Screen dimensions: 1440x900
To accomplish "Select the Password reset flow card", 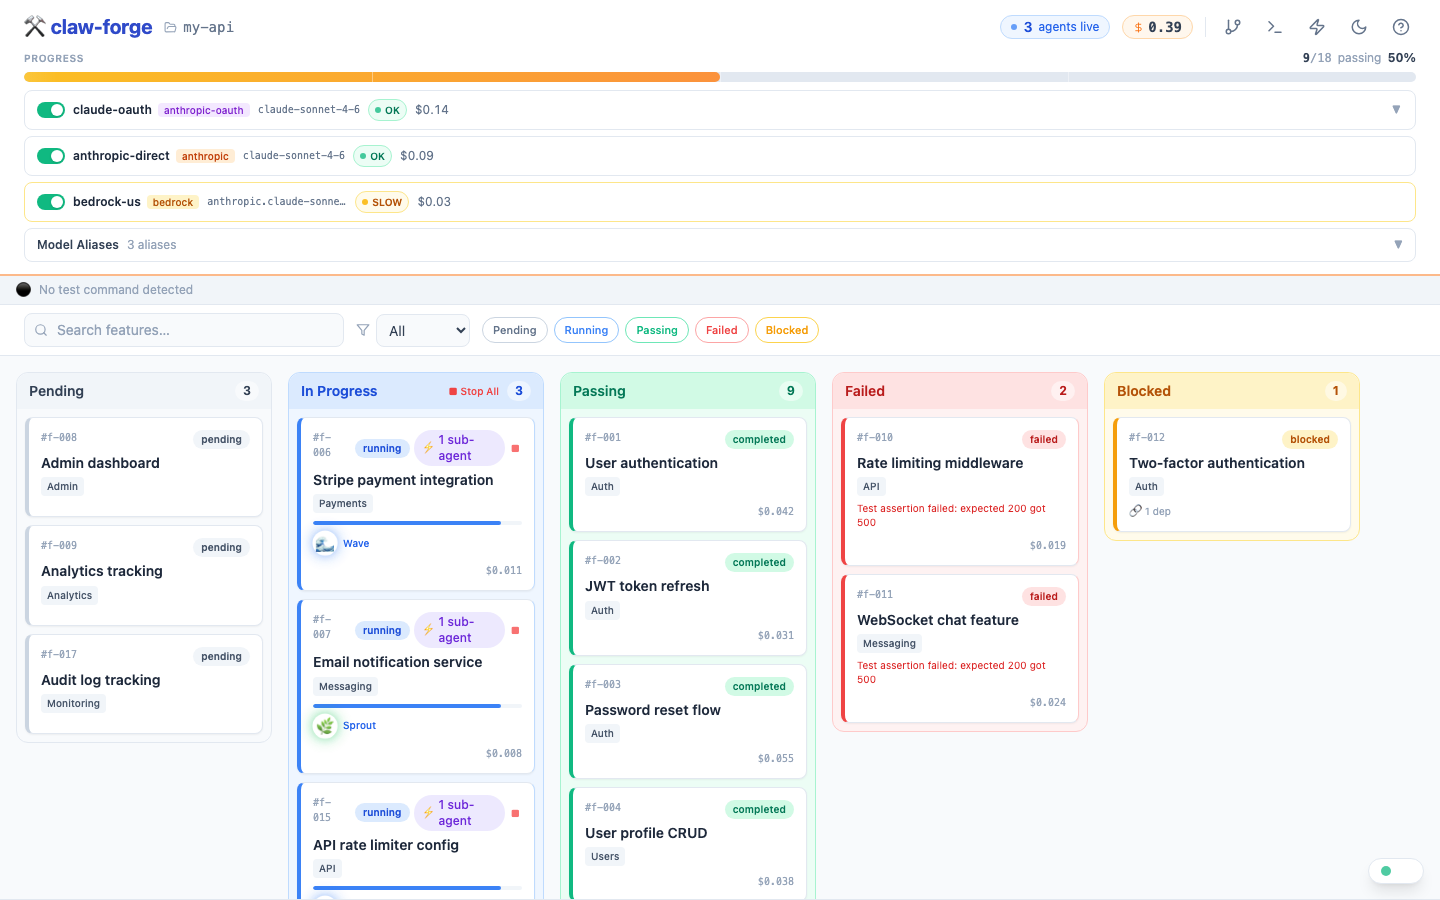I will [688, 722].
